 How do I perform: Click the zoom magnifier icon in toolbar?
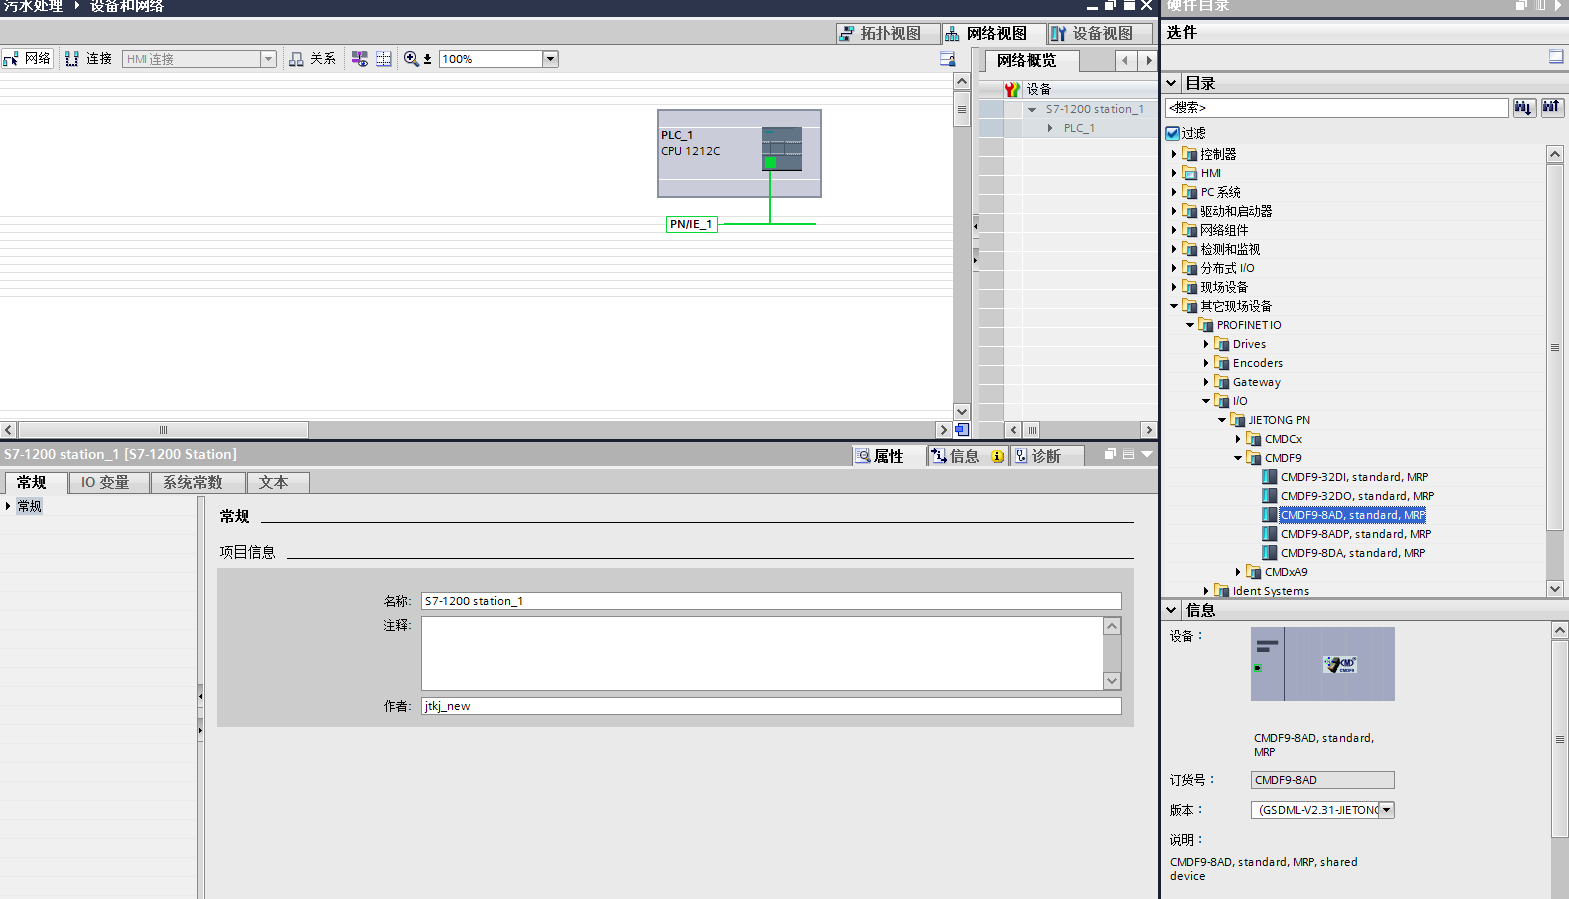point(411,59)
